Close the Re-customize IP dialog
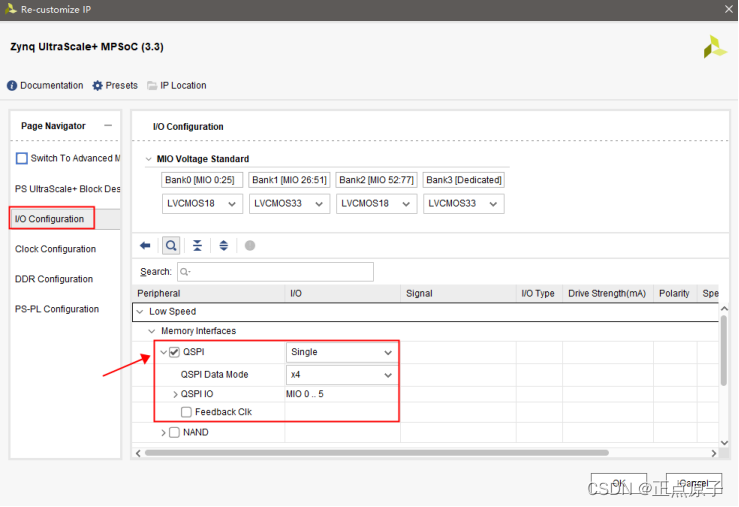This screenshot has width=739, height=507. pyautogui.click(x=728, y=9)
